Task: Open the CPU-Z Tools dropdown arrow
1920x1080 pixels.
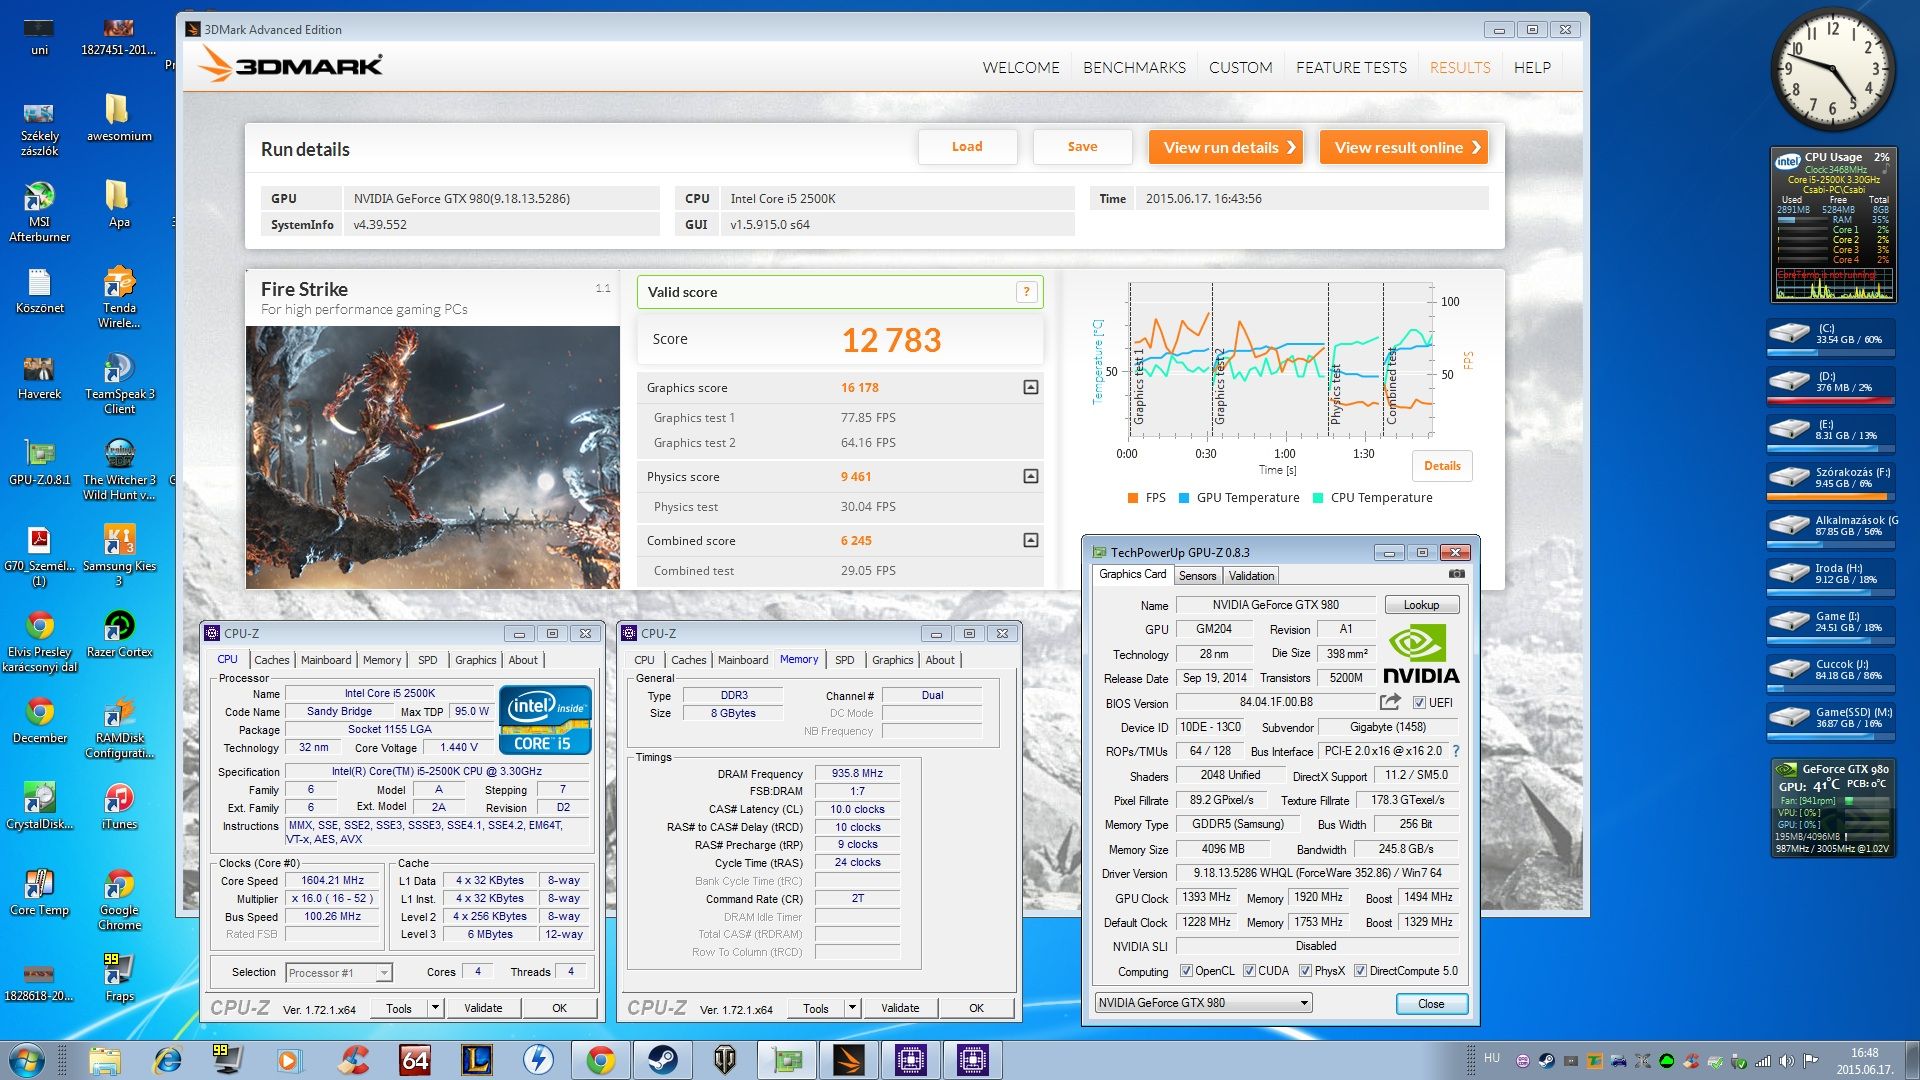Action: pyautogui.click(x=435, y=1008)
